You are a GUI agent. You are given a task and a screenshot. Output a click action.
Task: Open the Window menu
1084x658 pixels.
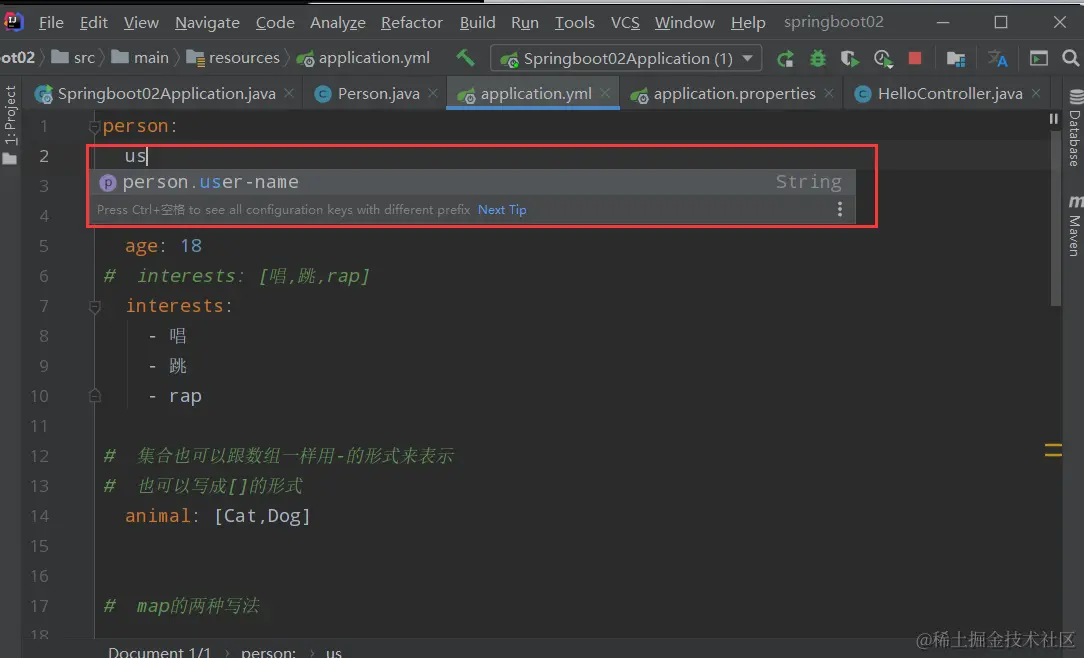[684, 23]
